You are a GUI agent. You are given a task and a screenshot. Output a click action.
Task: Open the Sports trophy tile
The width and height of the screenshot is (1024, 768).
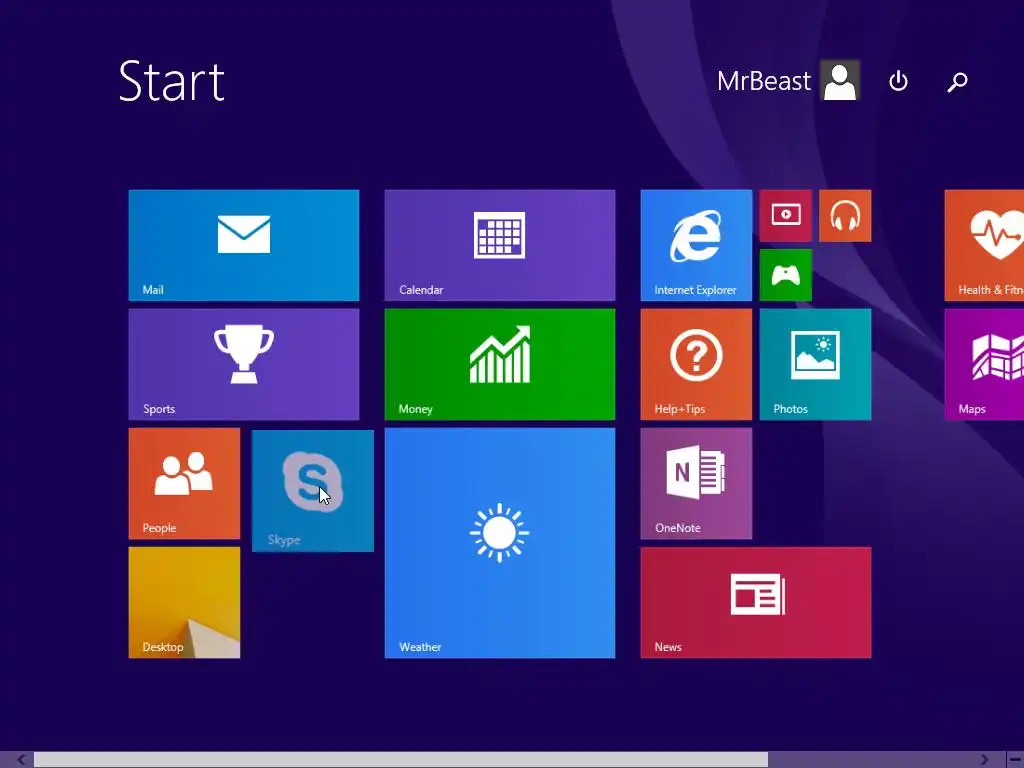[x=244, y=364]
